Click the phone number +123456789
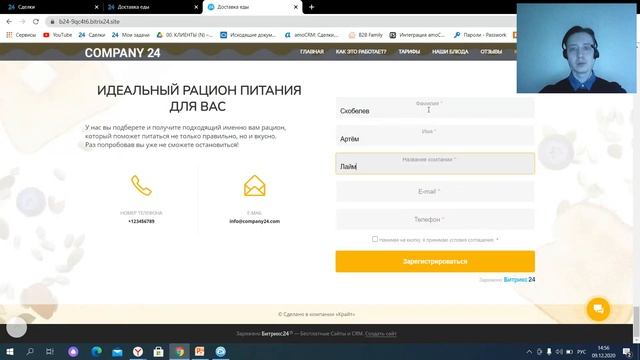The height and width of the screenshot is (360, 640). 141,221
